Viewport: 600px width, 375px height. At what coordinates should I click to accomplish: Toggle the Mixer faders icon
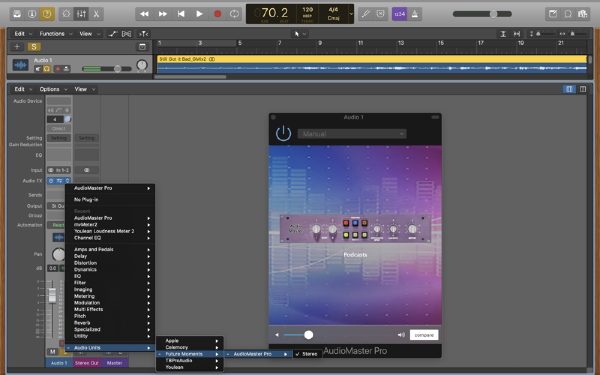(81, 14)
